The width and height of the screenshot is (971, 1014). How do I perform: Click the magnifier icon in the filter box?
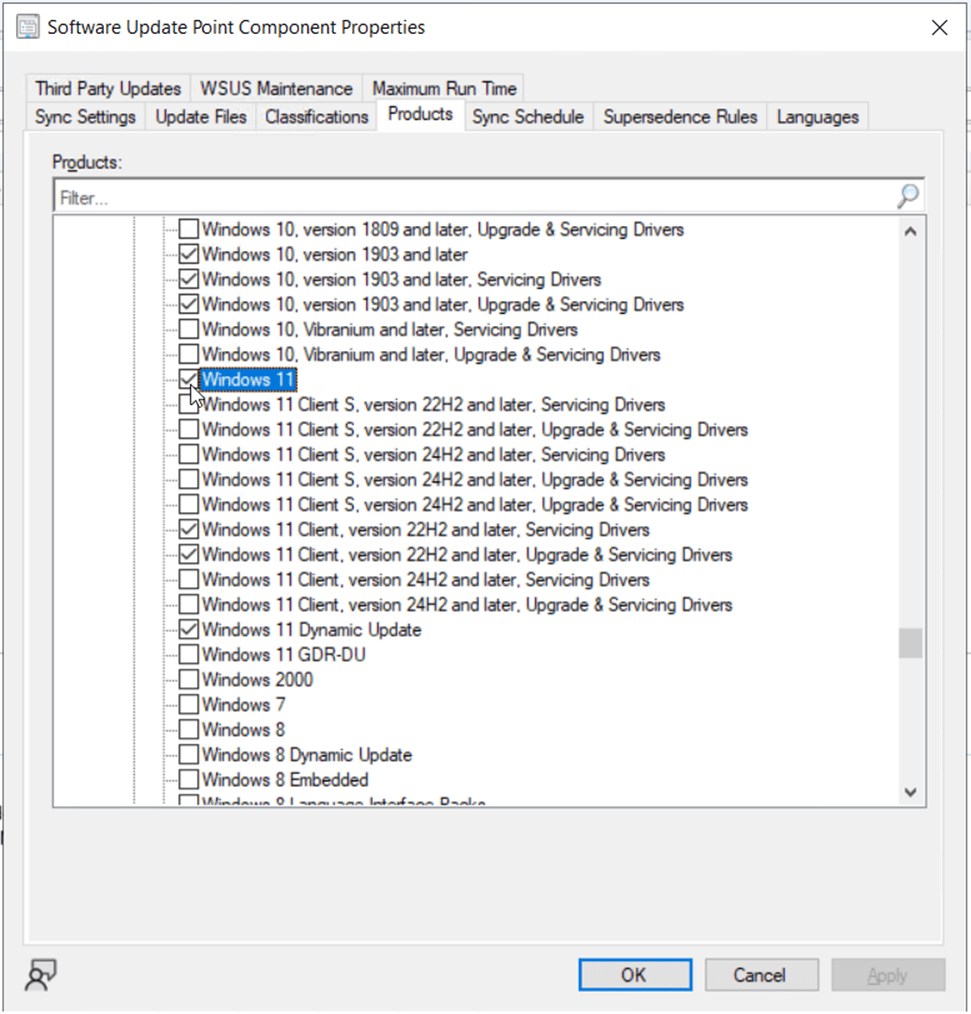click(x=907, y=197)
